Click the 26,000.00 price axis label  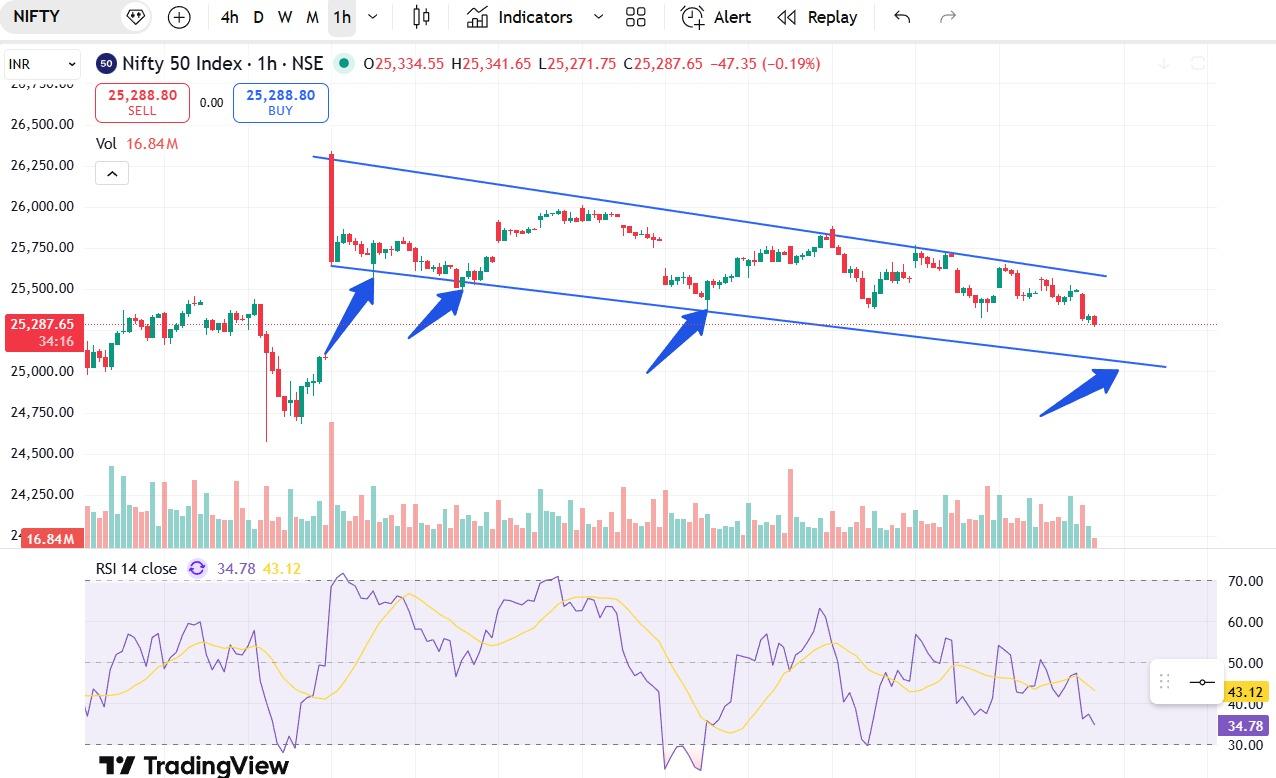tap(42, 206)
